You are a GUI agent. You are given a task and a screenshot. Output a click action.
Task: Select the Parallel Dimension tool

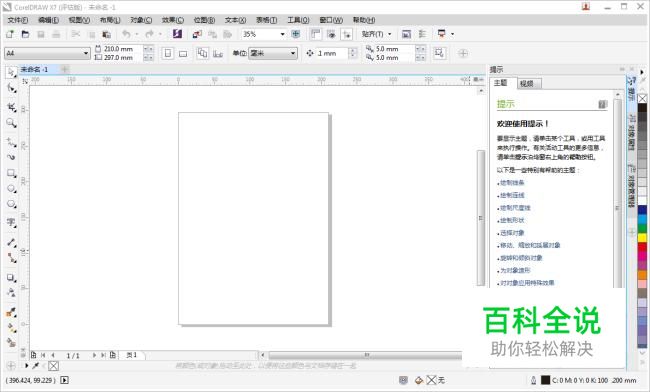(11, 242)
